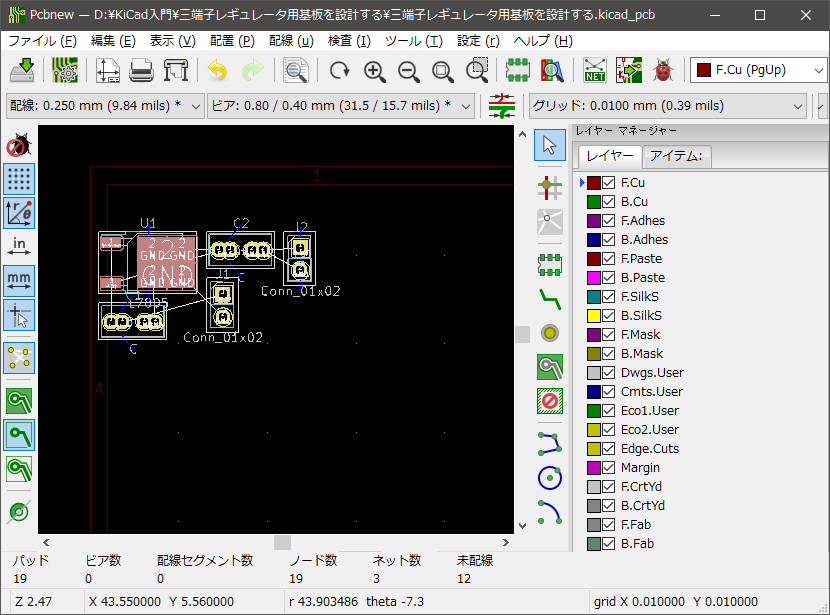
Task: Toggle Edge.Cuts layer visibility checkbox
Action: click(x=608, y=449)
